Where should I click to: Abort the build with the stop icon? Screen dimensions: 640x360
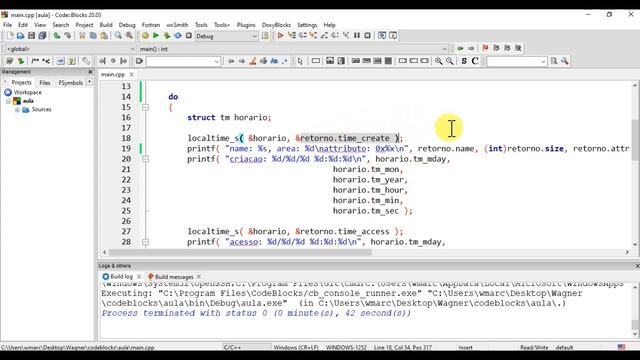pos(189,36)
